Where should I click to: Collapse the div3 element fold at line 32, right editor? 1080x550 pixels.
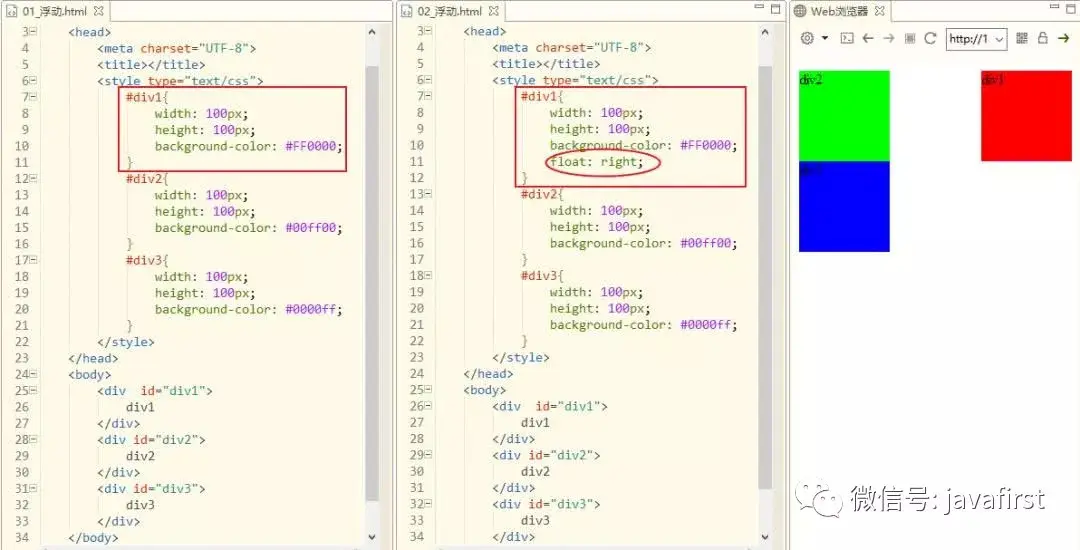[428, 504]
